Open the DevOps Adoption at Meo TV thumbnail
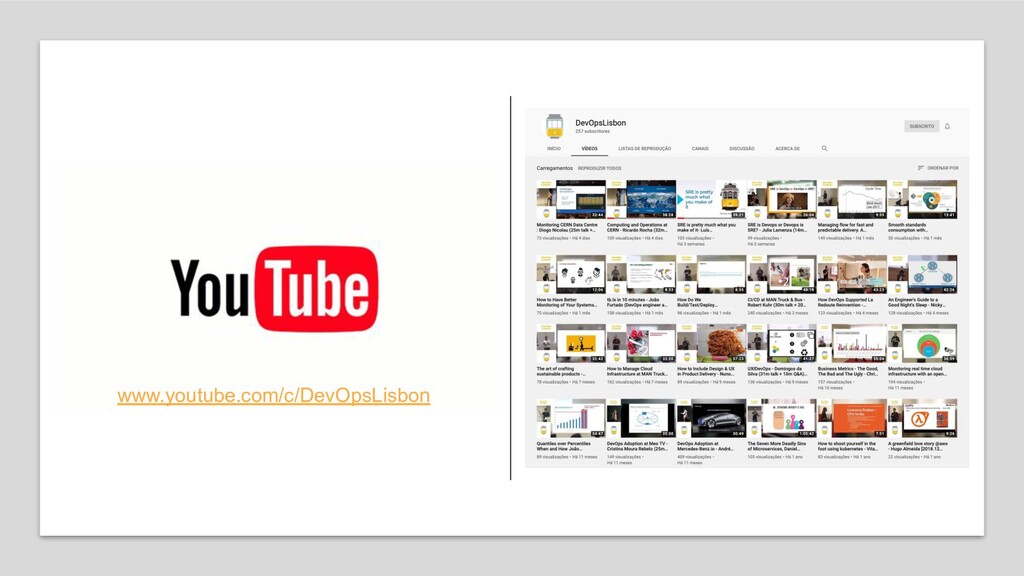Viewport: 1024px width, 576px height. 641,419
